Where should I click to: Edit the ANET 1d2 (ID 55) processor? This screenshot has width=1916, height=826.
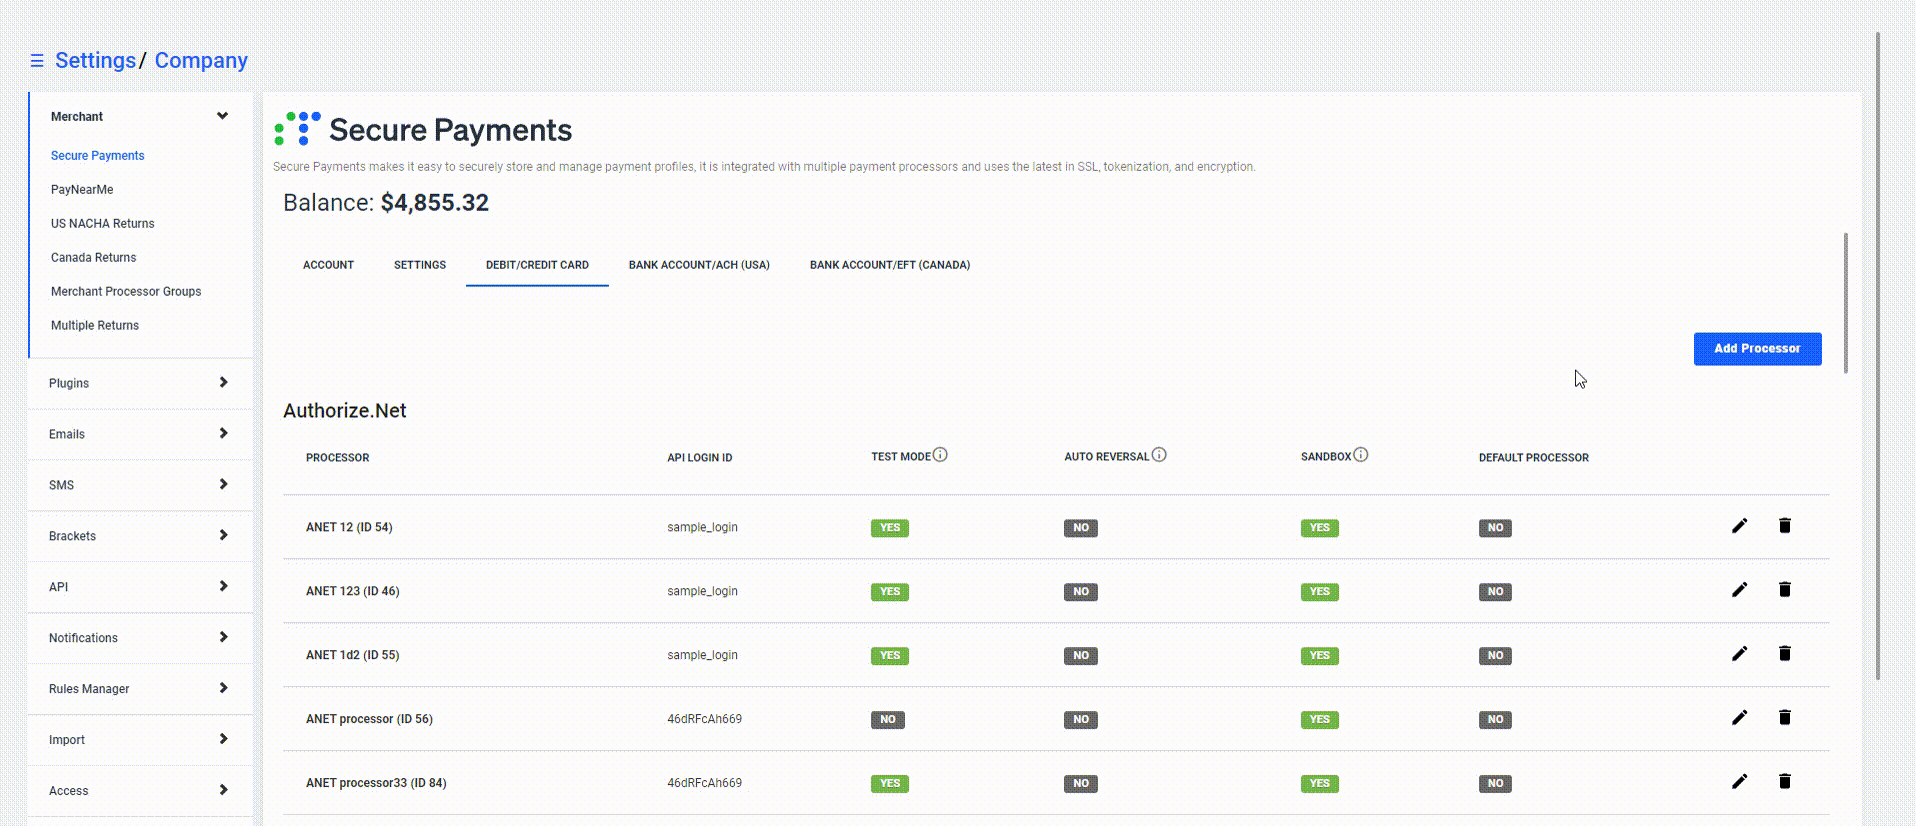1740,654
